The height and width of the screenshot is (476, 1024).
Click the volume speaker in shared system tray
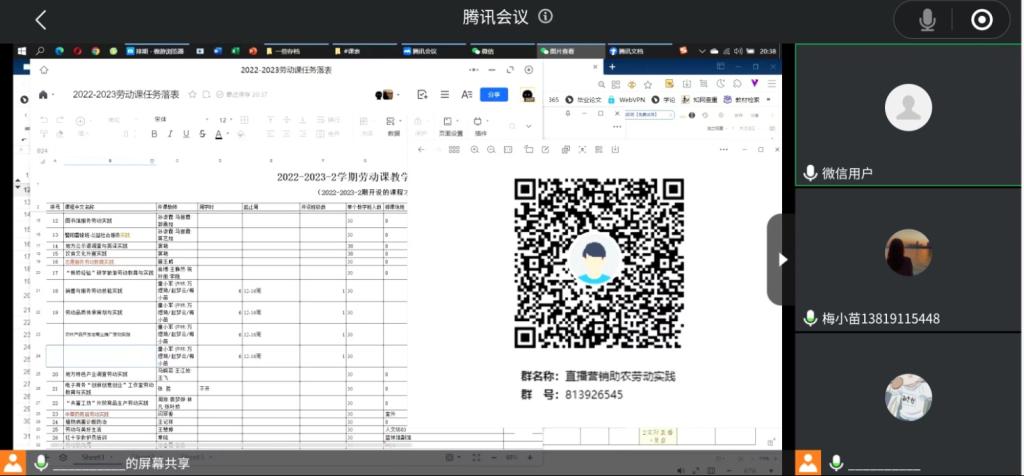tap(737, 51)
